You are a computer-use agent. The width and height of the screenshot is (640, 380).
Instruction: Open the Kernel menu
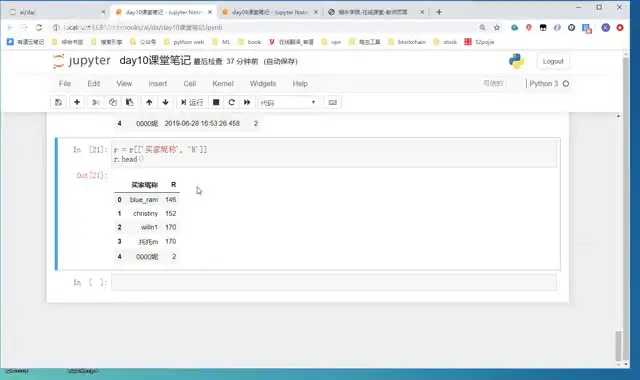[x=223, y=84]
